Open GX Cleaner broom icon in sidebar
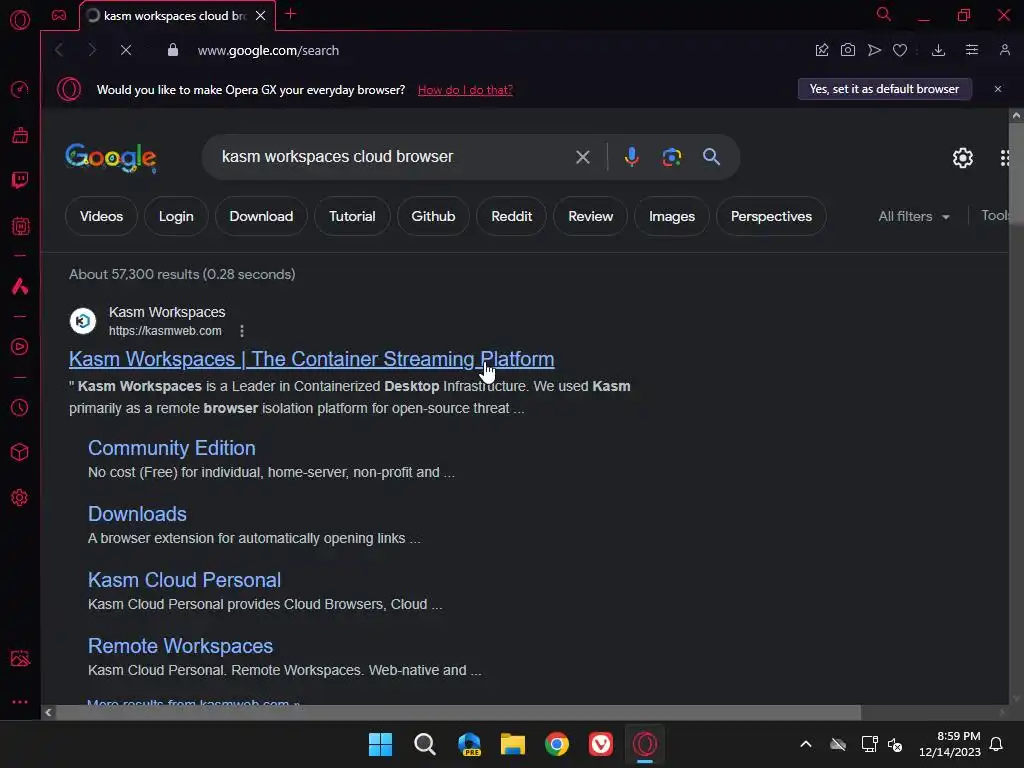The image size is (1024, 768). point(20,135)
